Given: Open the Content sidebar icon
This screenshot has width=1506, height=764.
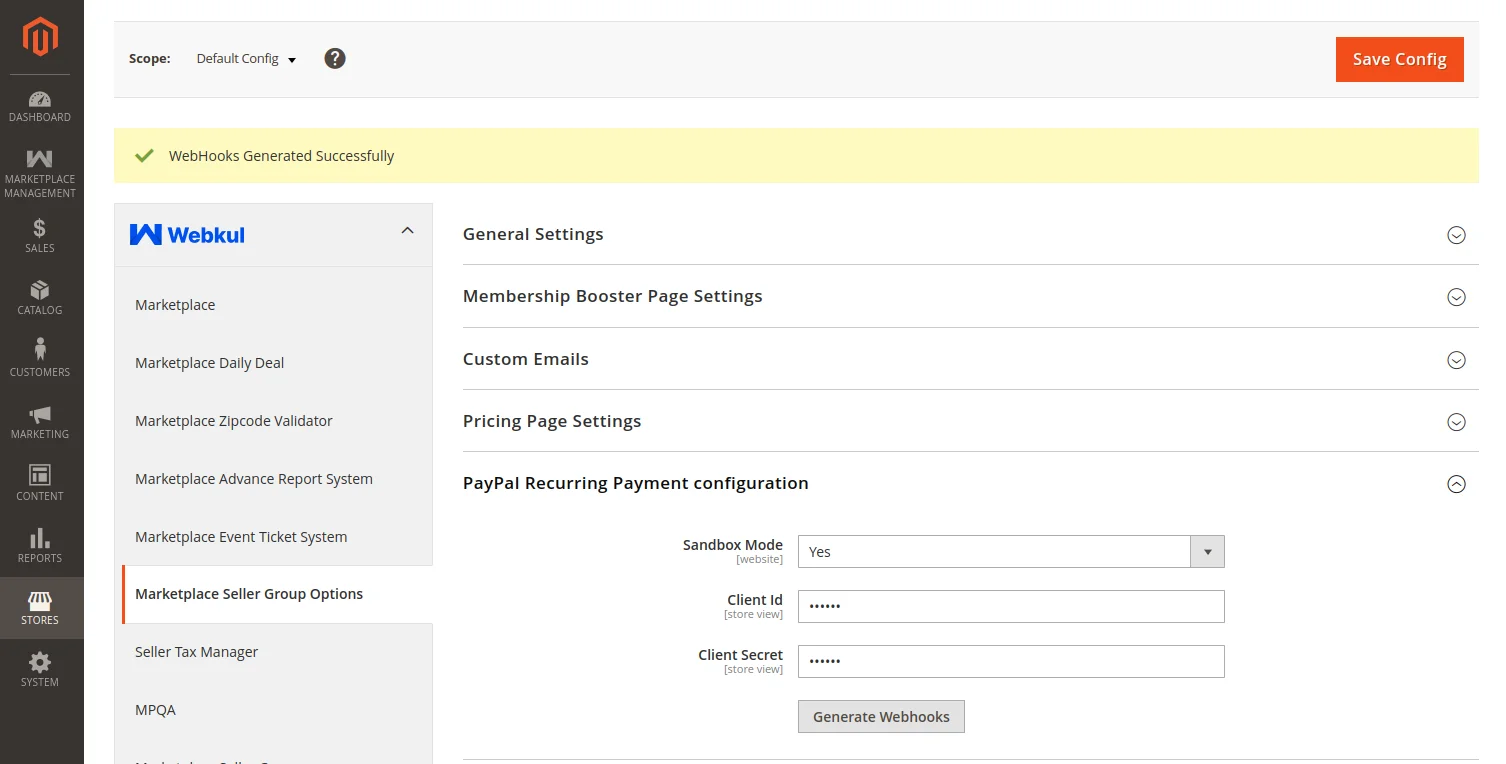Looking at the screenshot, I should coord(40,483).
